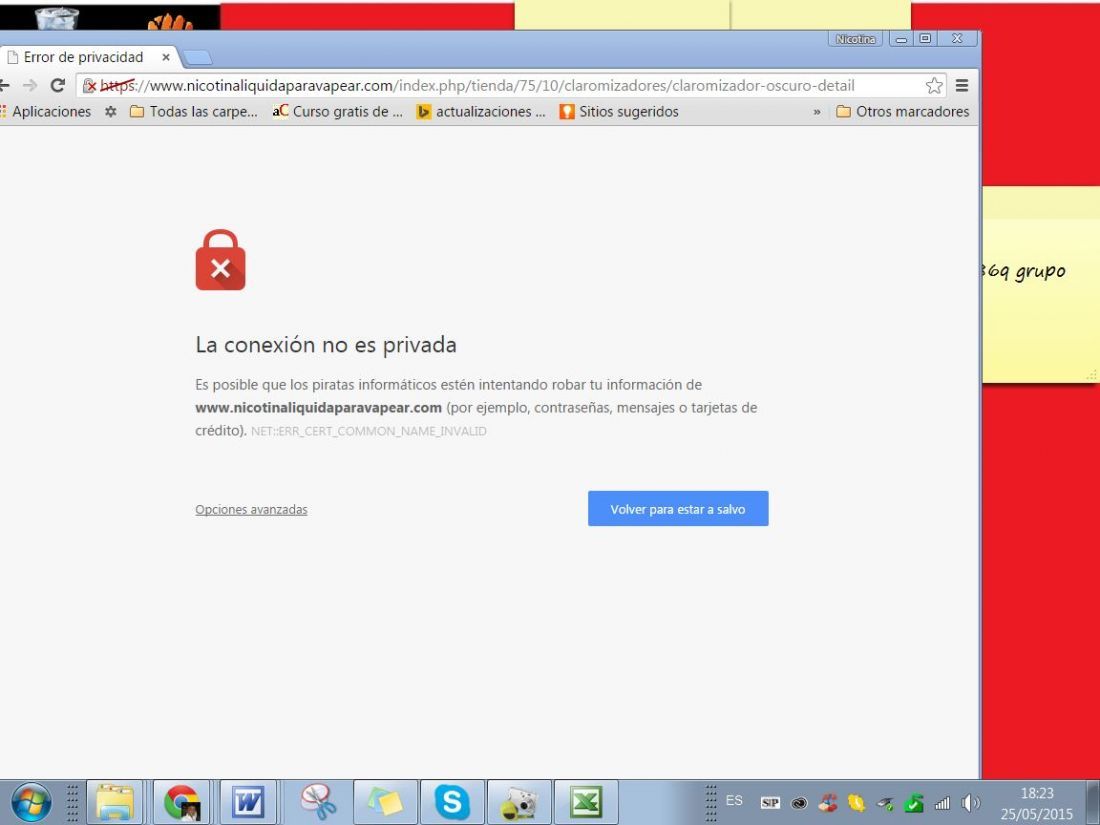Image resolution: width=1100 pixels, height=825 pixels.
Task: Open the Nicotina profile switcher button
Action: (x=855, y=39)
